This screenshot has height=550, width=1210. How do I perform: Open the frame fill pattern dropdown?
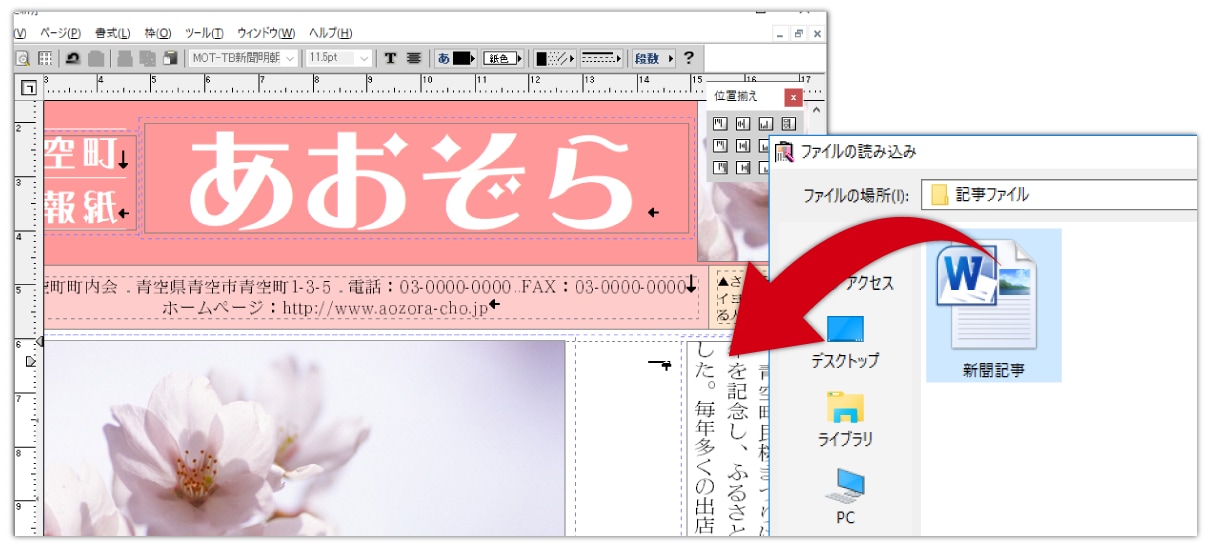555,58
